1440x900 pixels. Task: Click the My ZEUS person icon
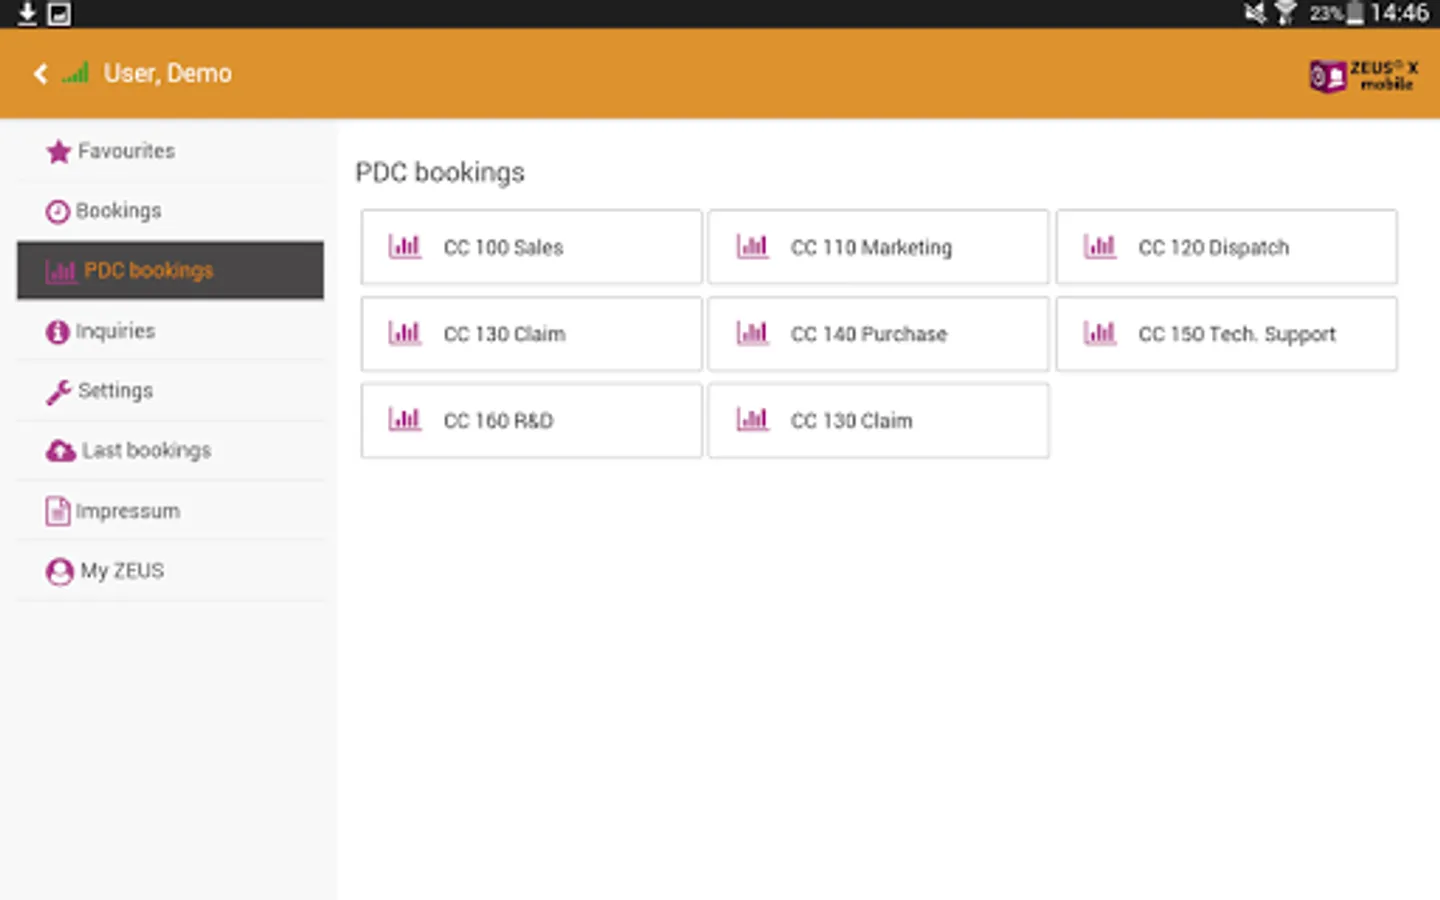coord(60,571)
